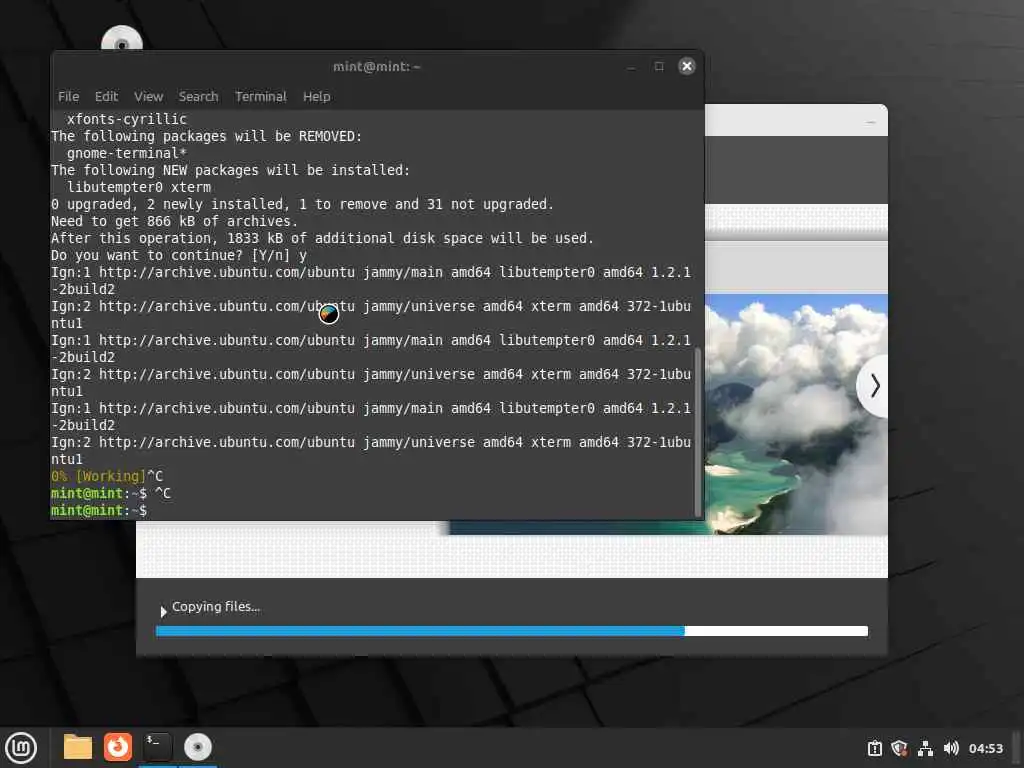This screenshot has width=1024, height=768.
Task: Click 'The following packages will be REMOVED:' line
Action: click(x=206, y=136)
